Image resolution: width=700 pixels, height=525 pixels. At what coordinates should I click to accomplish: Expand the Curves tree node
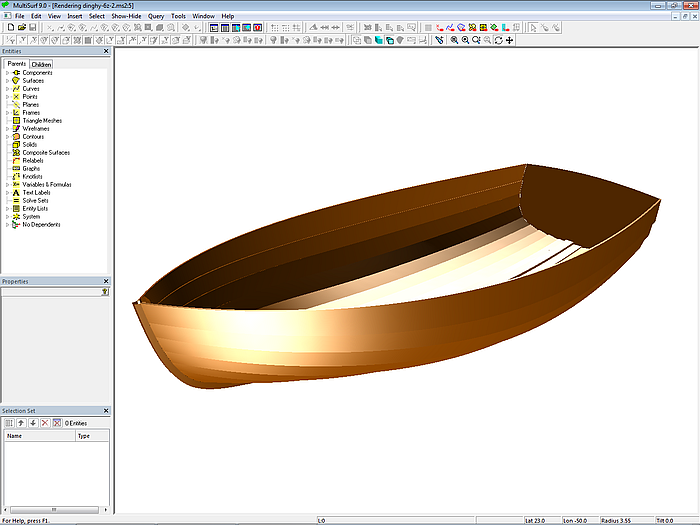(7, 89)
